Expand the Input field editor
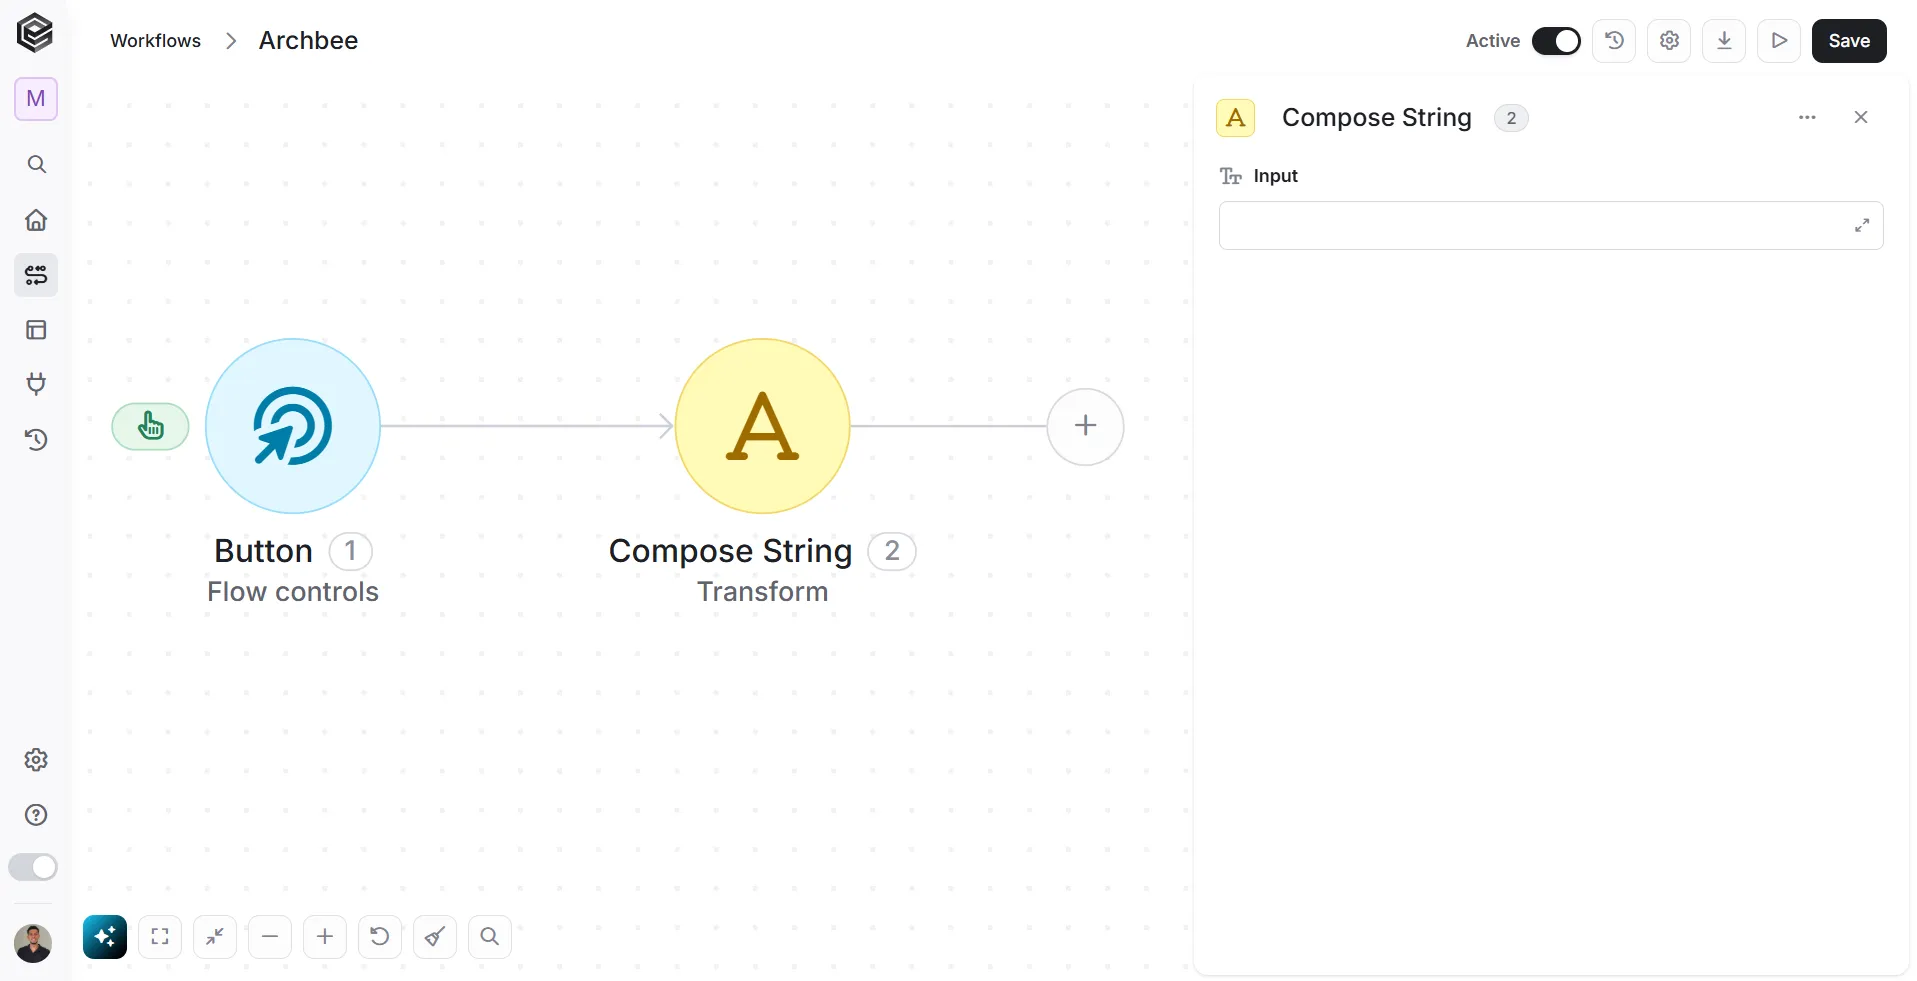Screen dimensions: 1917x981 pyautogui.click(x=1862, y=226)
